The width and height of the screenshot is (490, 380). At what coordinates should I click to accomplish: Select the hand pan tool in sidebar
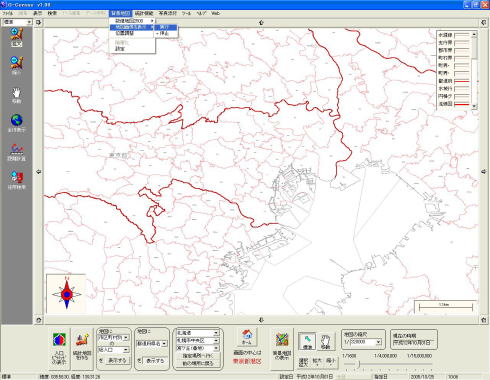click(16, 95)
